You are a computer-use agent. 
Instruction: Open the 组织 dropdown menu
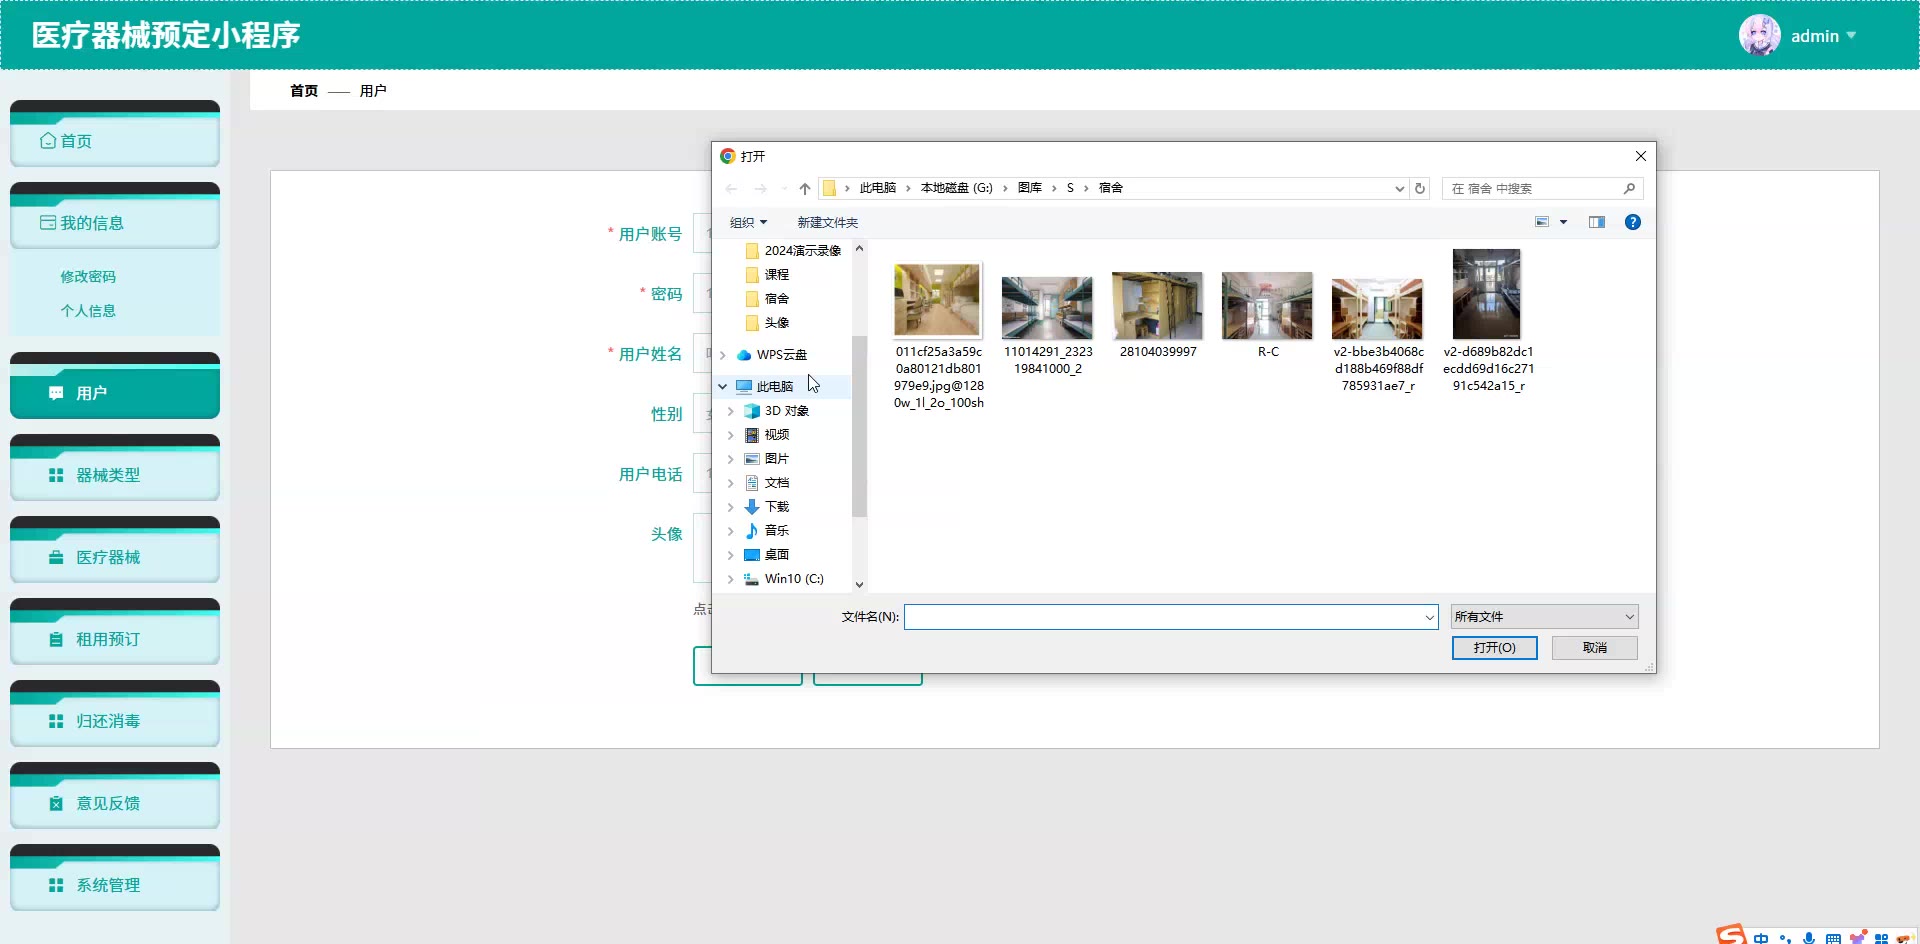click(x=748, y=222)
